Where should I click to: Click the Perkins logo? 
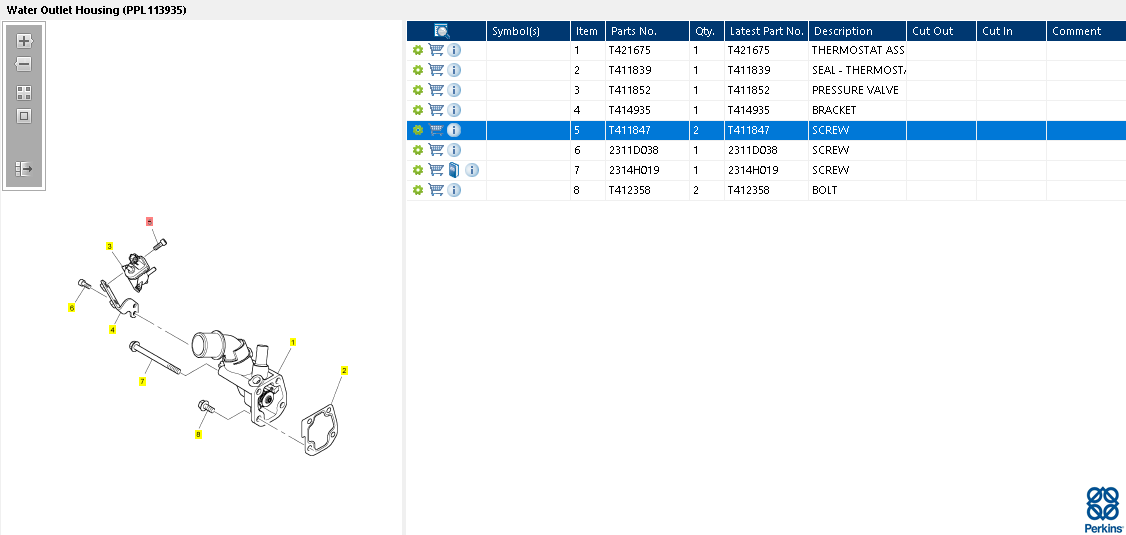pyautogui.click(x=1102, y=509)
